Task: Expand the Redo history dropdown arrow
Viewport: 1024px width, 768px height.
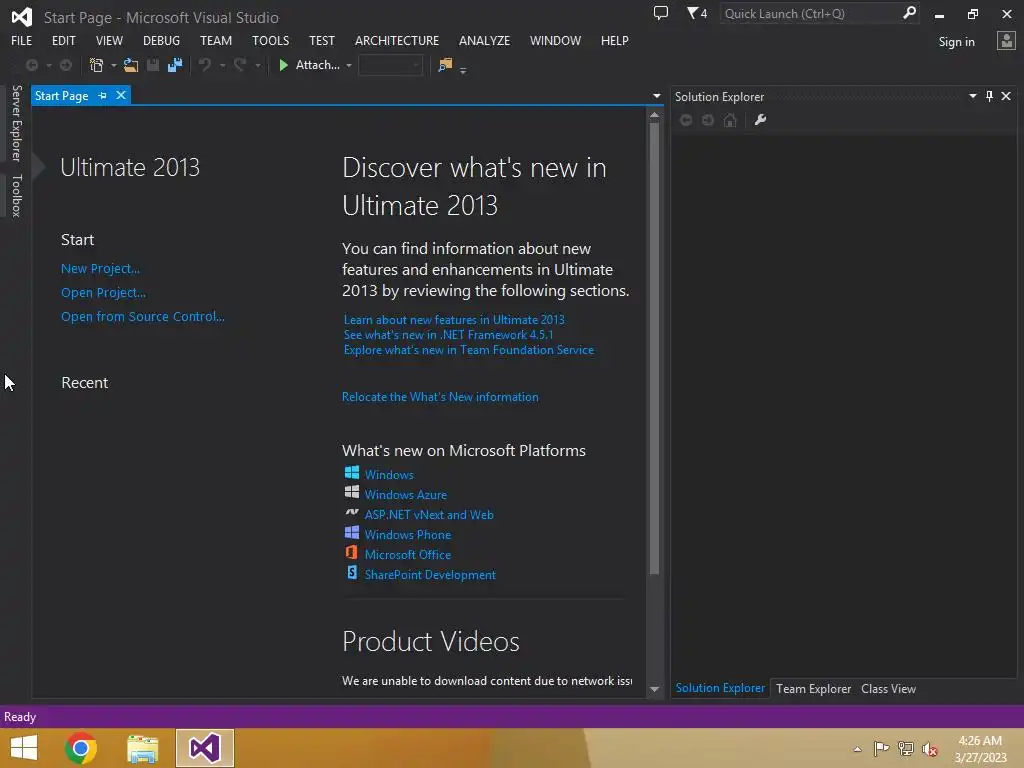Action: 258,65
